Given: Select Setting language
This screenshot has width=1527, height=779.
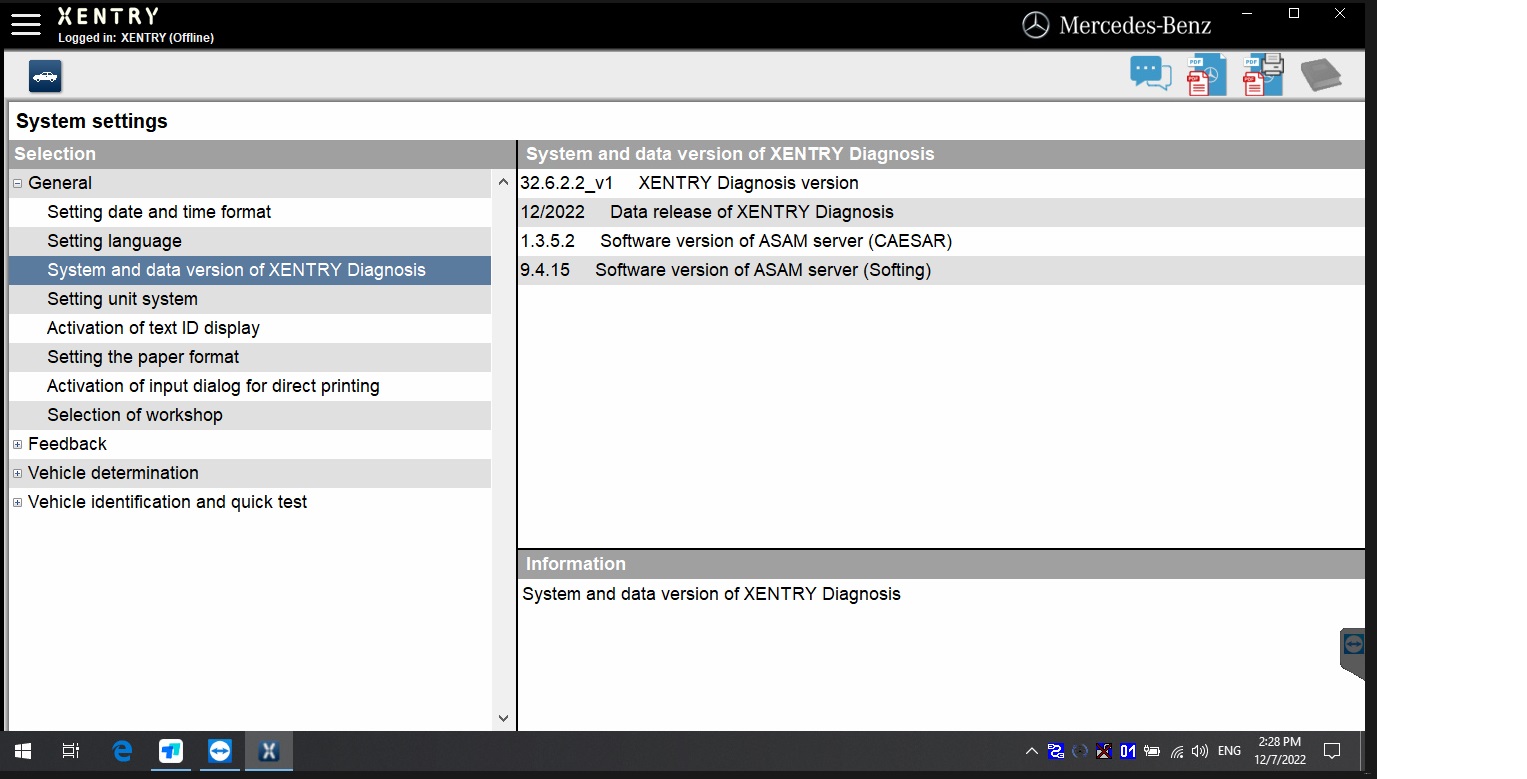Looking at the screenshot, I should tap(250, 241).
